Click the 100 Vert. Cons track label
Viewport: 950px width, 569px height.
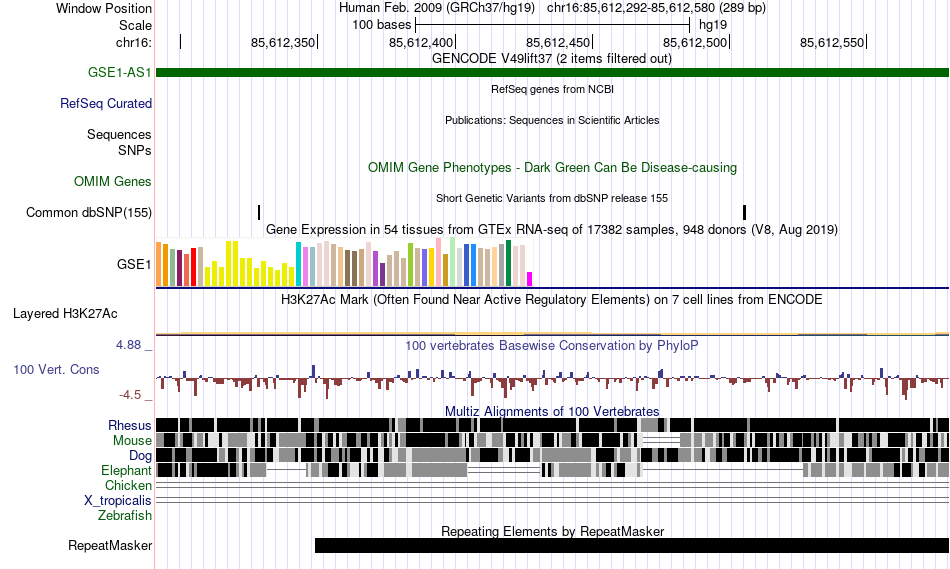click(x=56, y=370)
